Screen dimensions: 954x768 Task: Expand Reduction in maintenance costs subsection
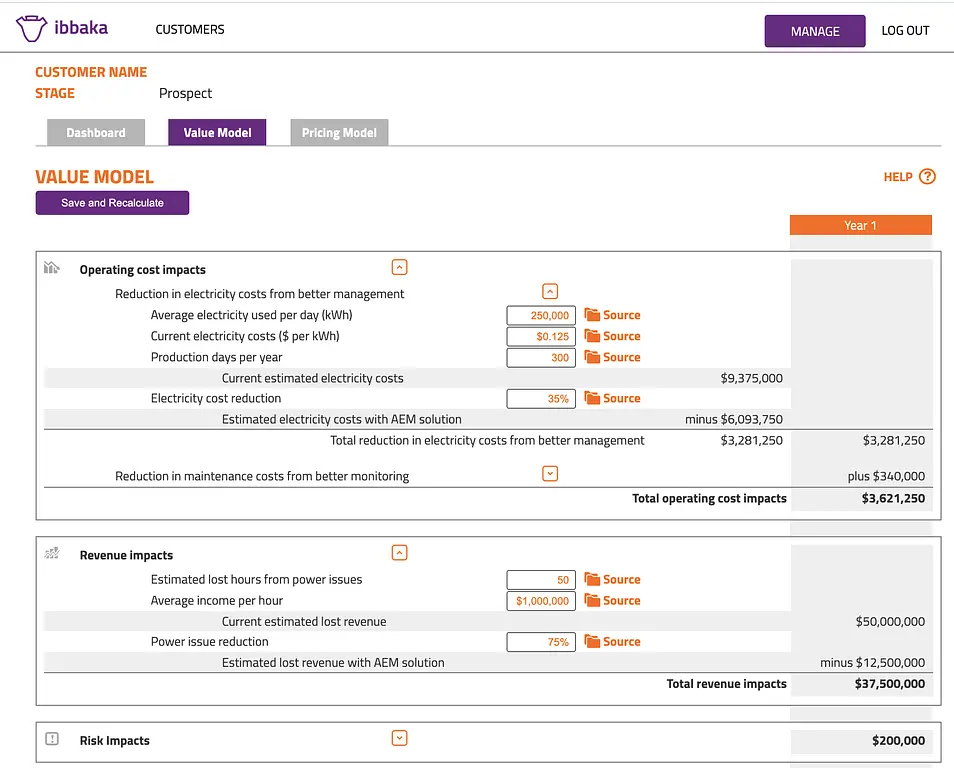[x=550, y=473]
